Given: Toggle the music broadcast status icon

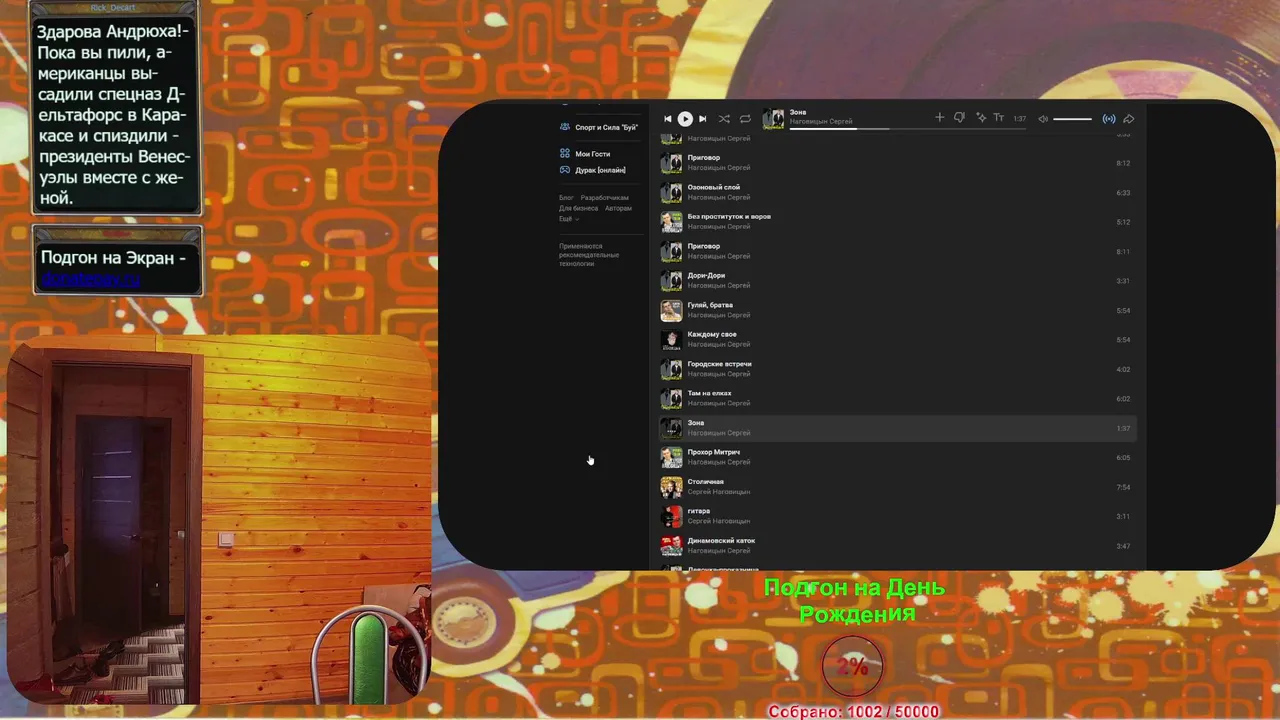Looking at the screenshot, I should pos(1109,119).
